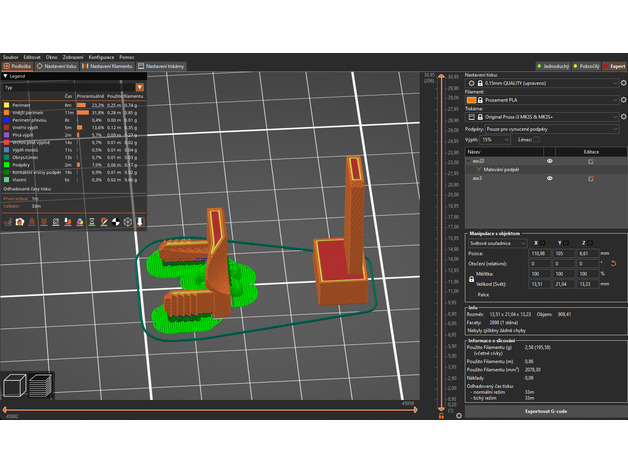Toggle visibility eye for object ass3

[x=549, y=178]
